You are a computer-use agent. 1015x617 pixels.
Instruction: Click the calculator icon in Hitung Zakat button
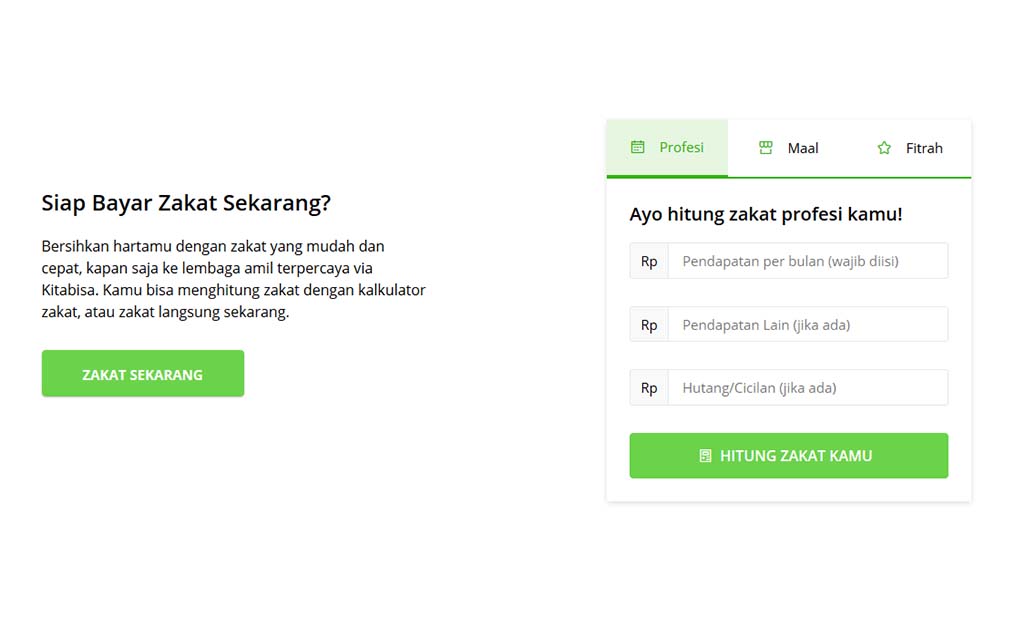tap(706, 456)
